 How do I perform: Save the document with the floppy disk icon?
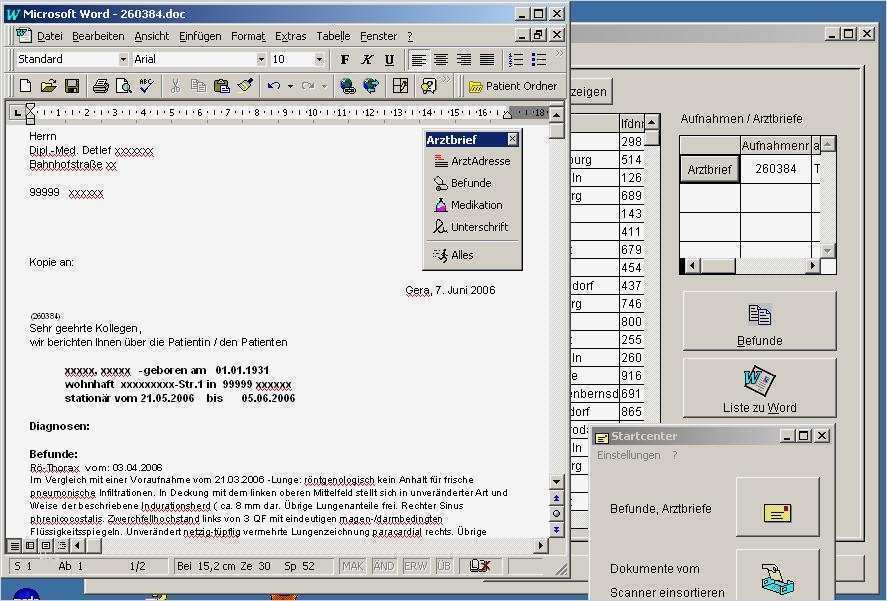pos(72,86)
